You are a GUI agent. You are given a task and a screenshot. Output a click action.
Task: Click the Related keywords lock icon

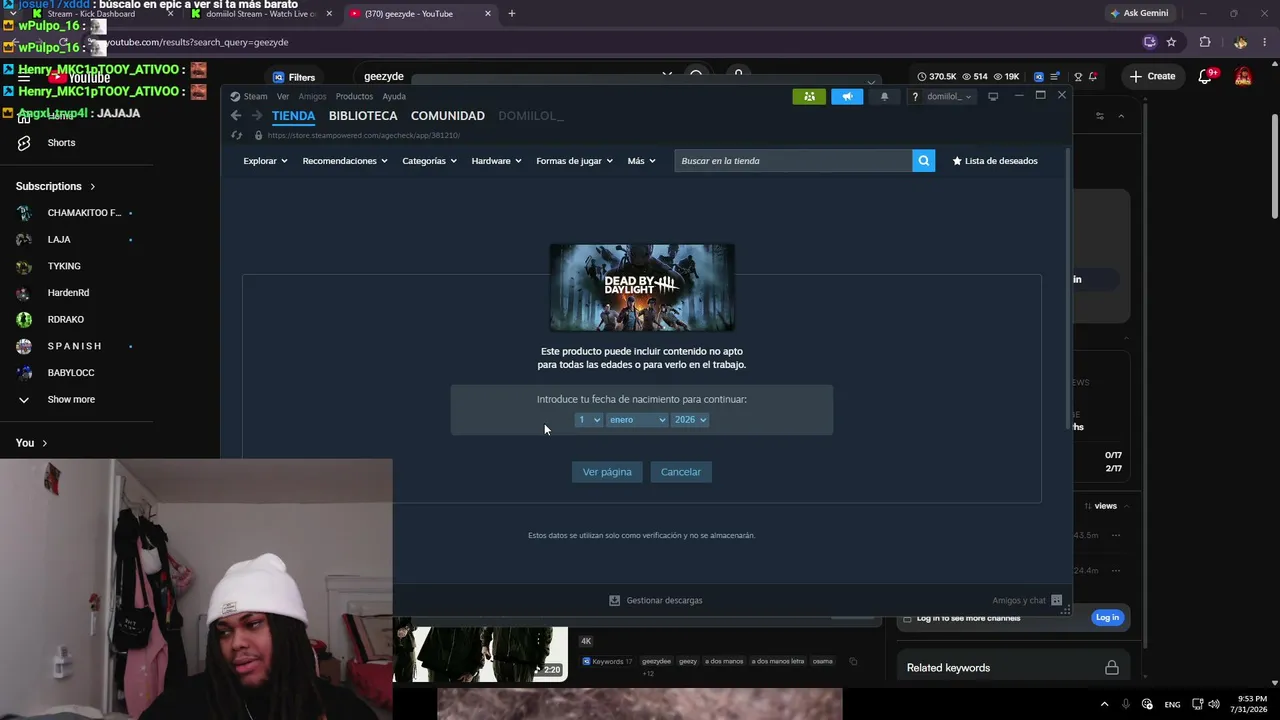[1111, 668]
